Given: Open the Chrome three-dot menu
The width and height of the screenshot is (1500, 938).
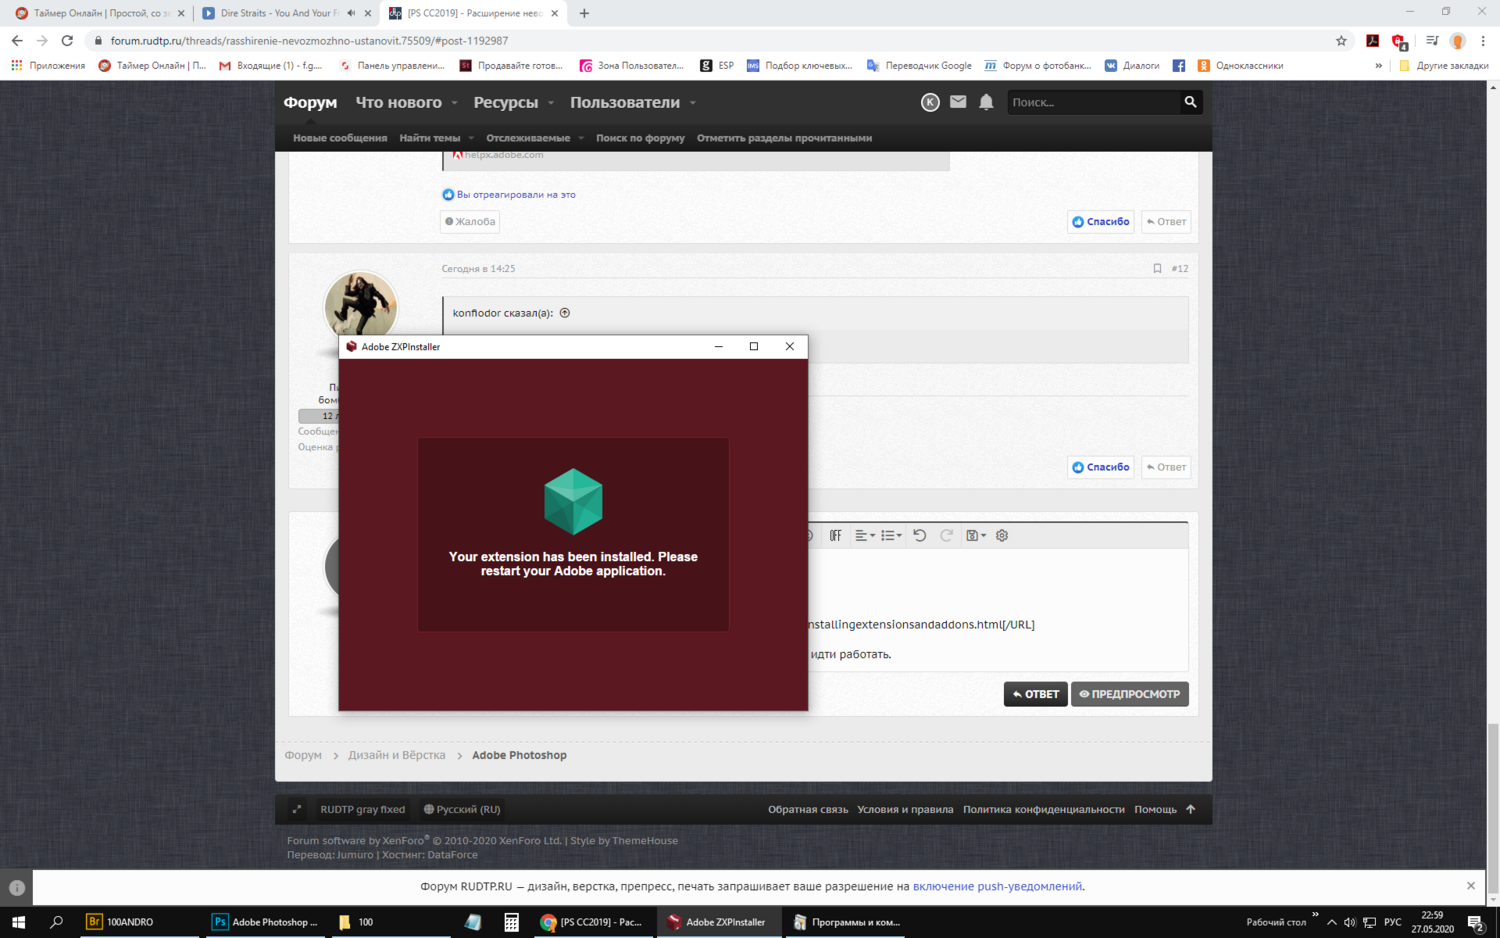Looking at the screenshot, I should pyautogui.click(x=1483, y=41).
